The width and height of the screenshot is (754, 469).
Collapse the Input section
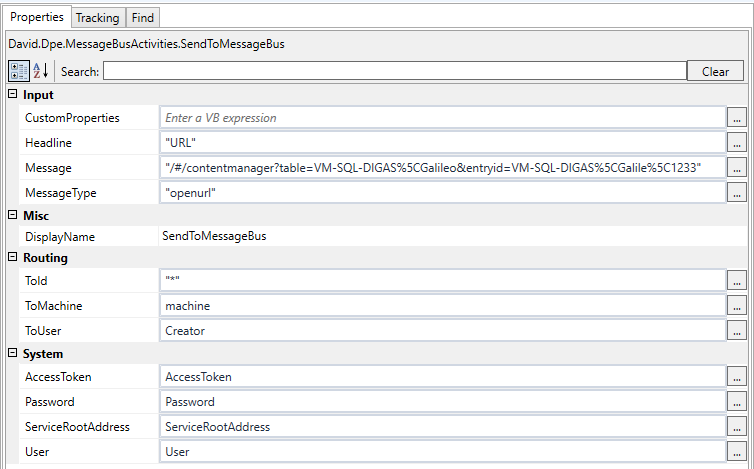[x=12, y=94]
